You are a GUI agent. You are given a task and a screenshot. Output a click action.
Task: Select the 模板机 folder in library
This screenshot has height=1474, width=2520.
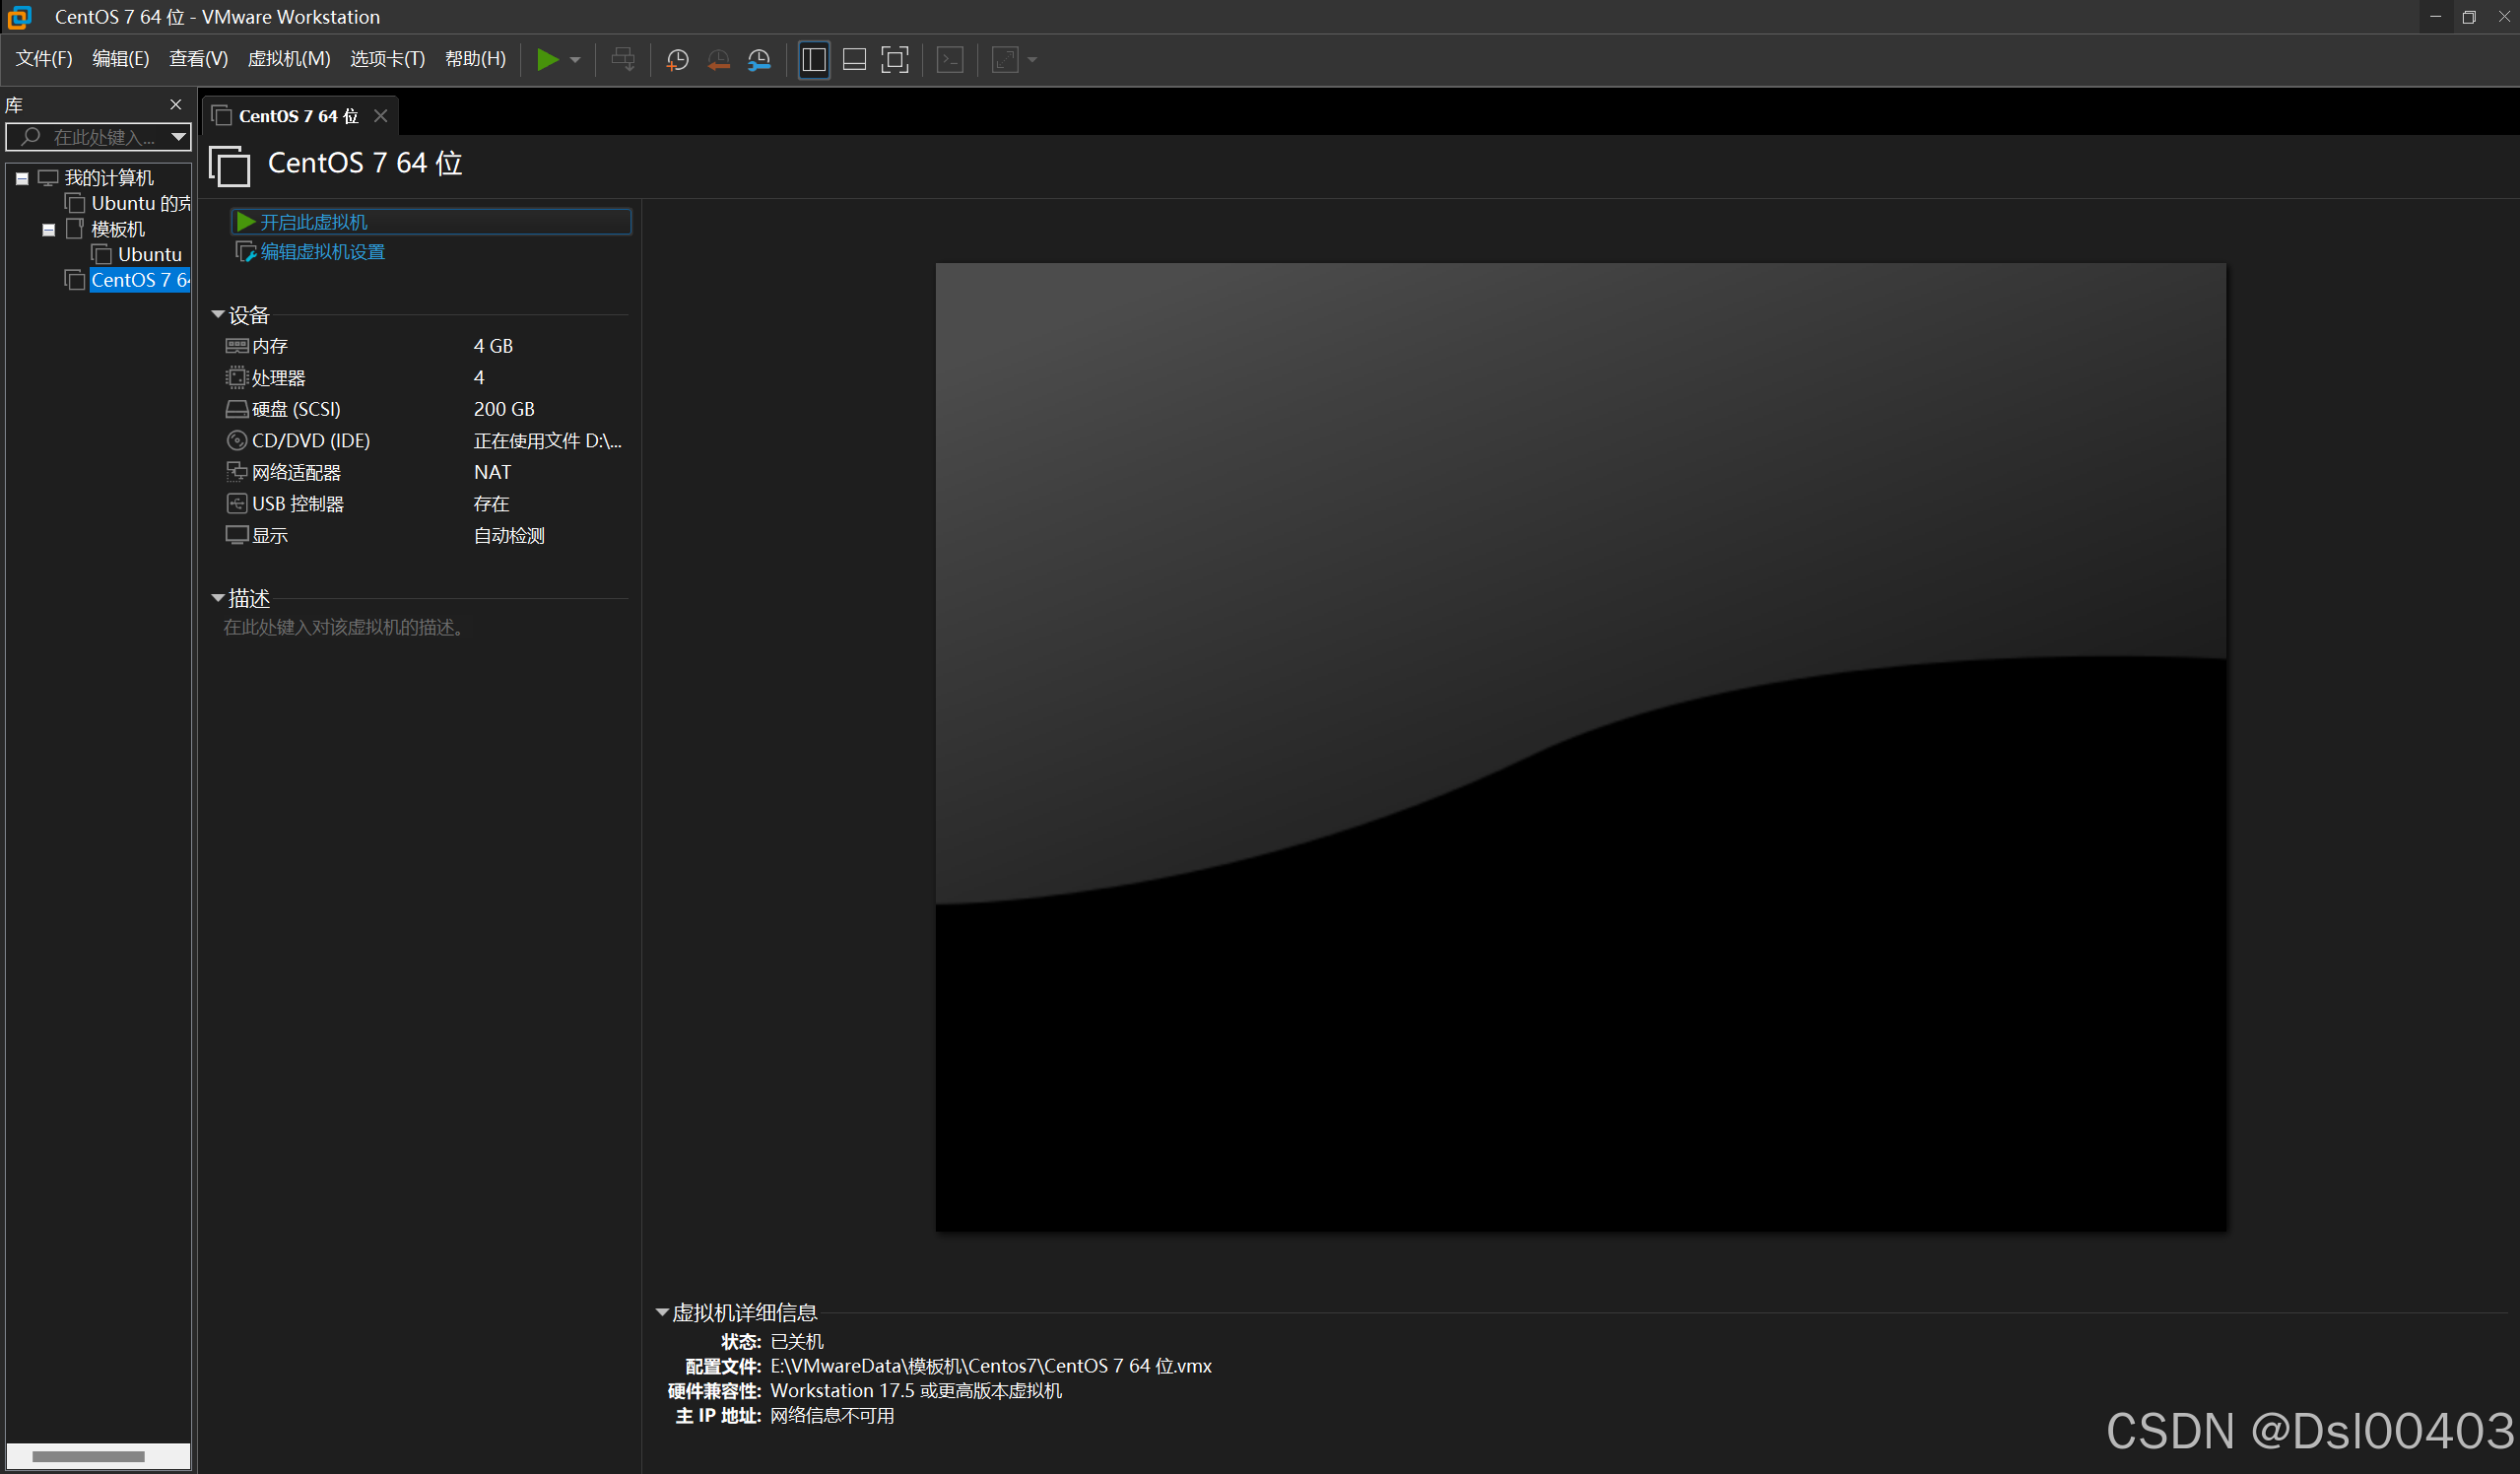coord(118,230)
